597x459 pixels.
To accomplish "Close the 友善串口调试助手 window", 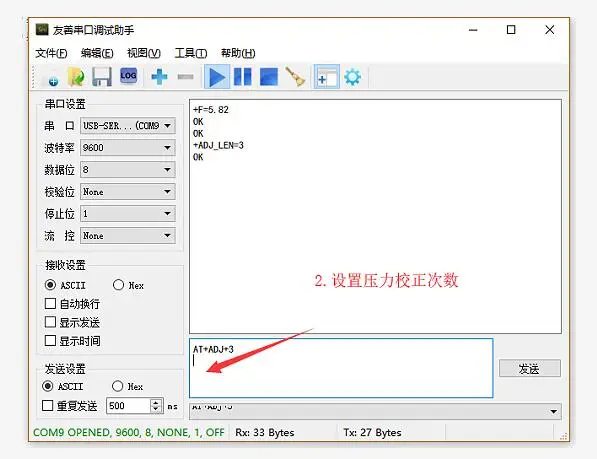I will pyautogui.click(x=549, y=30).
